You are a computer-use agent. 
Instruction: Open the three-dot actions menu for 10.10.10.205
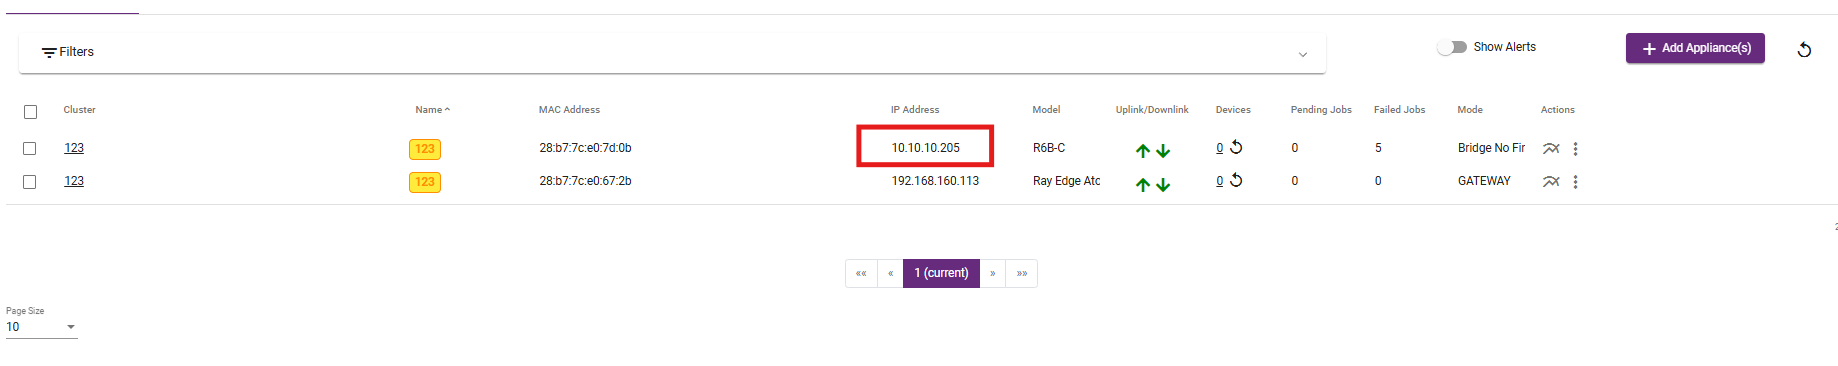[1575, 148]
